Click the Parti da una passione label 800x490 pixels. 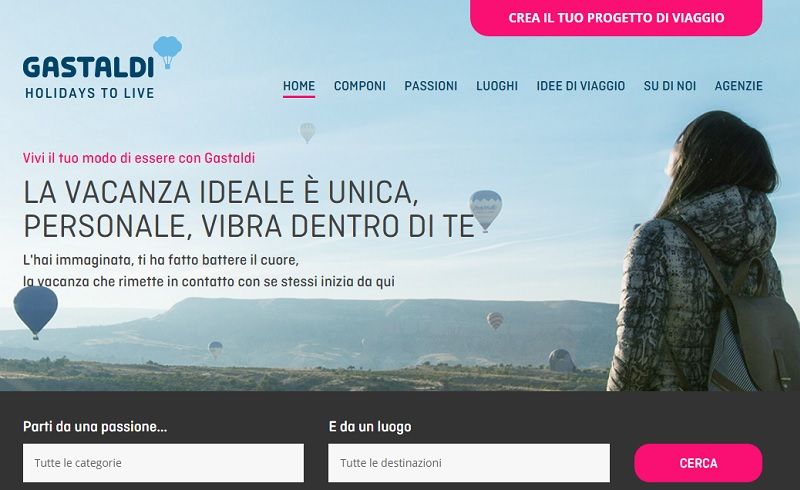click(x=95, y=427)
